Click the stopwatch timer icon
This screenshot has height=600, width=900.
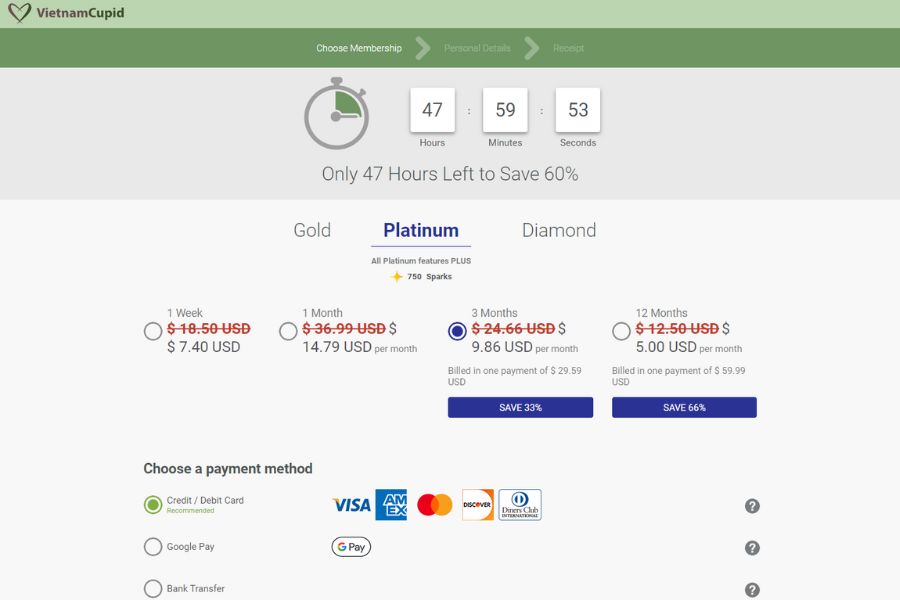tap(337, 114)
